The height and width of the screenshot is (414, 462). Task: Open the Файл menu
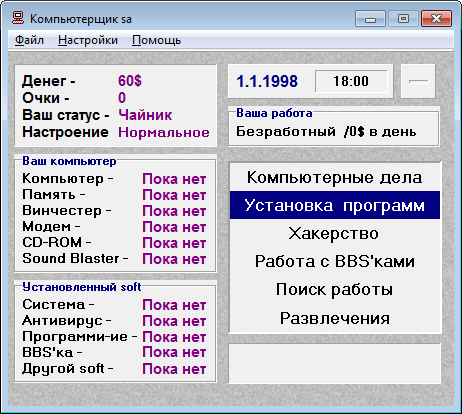click(29, 40)
